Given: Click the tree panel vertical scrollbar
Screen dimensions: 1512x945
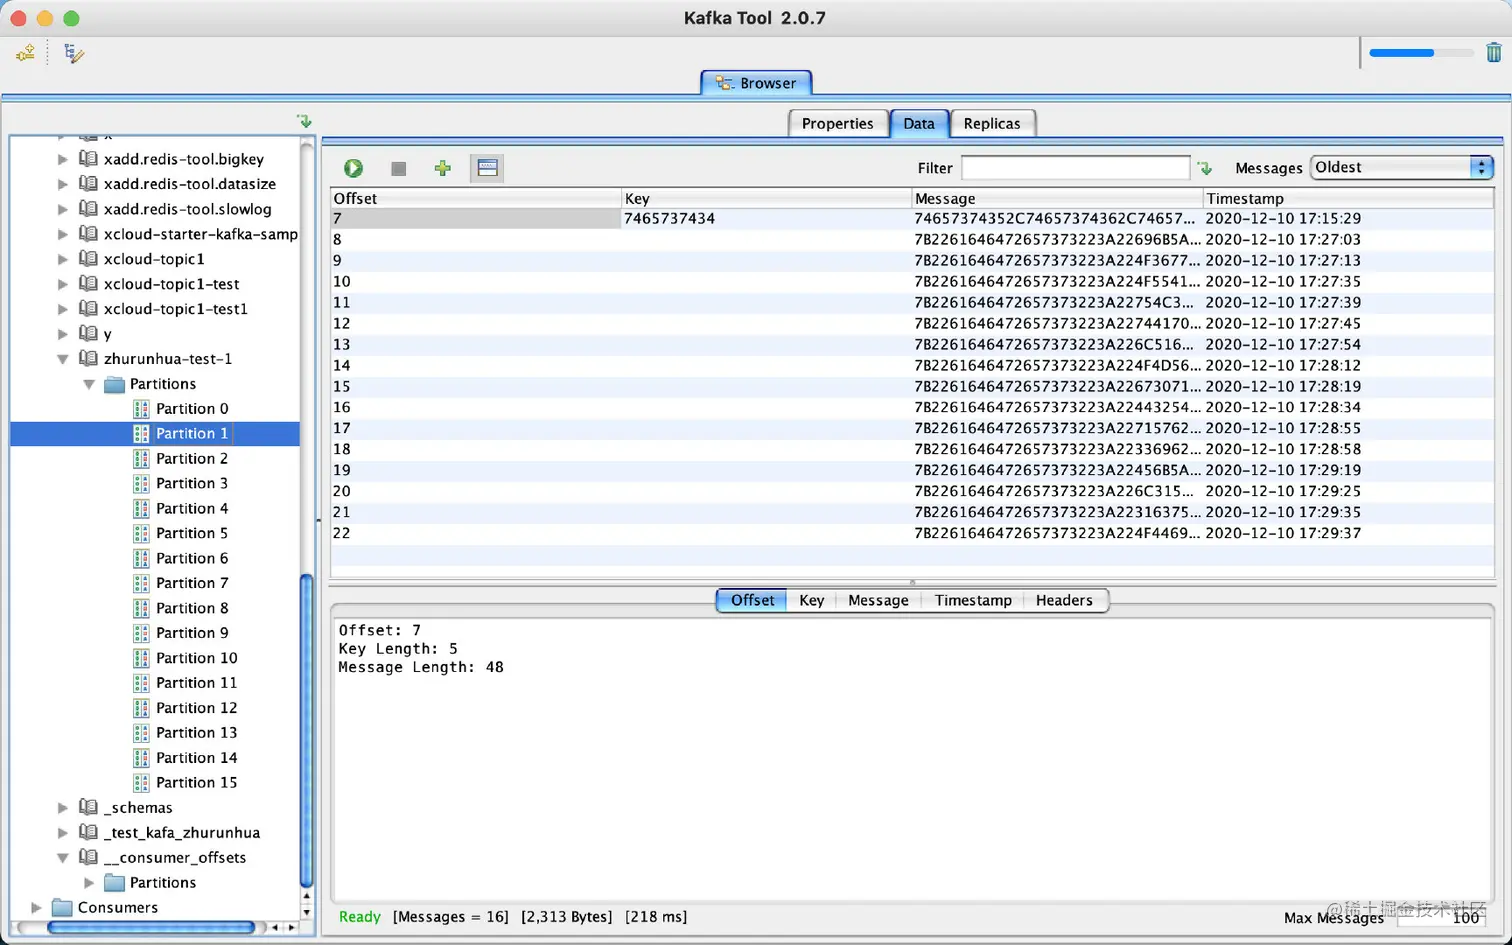Looking at the screenshot, I should pyautogui.click(x=307, y=730).
